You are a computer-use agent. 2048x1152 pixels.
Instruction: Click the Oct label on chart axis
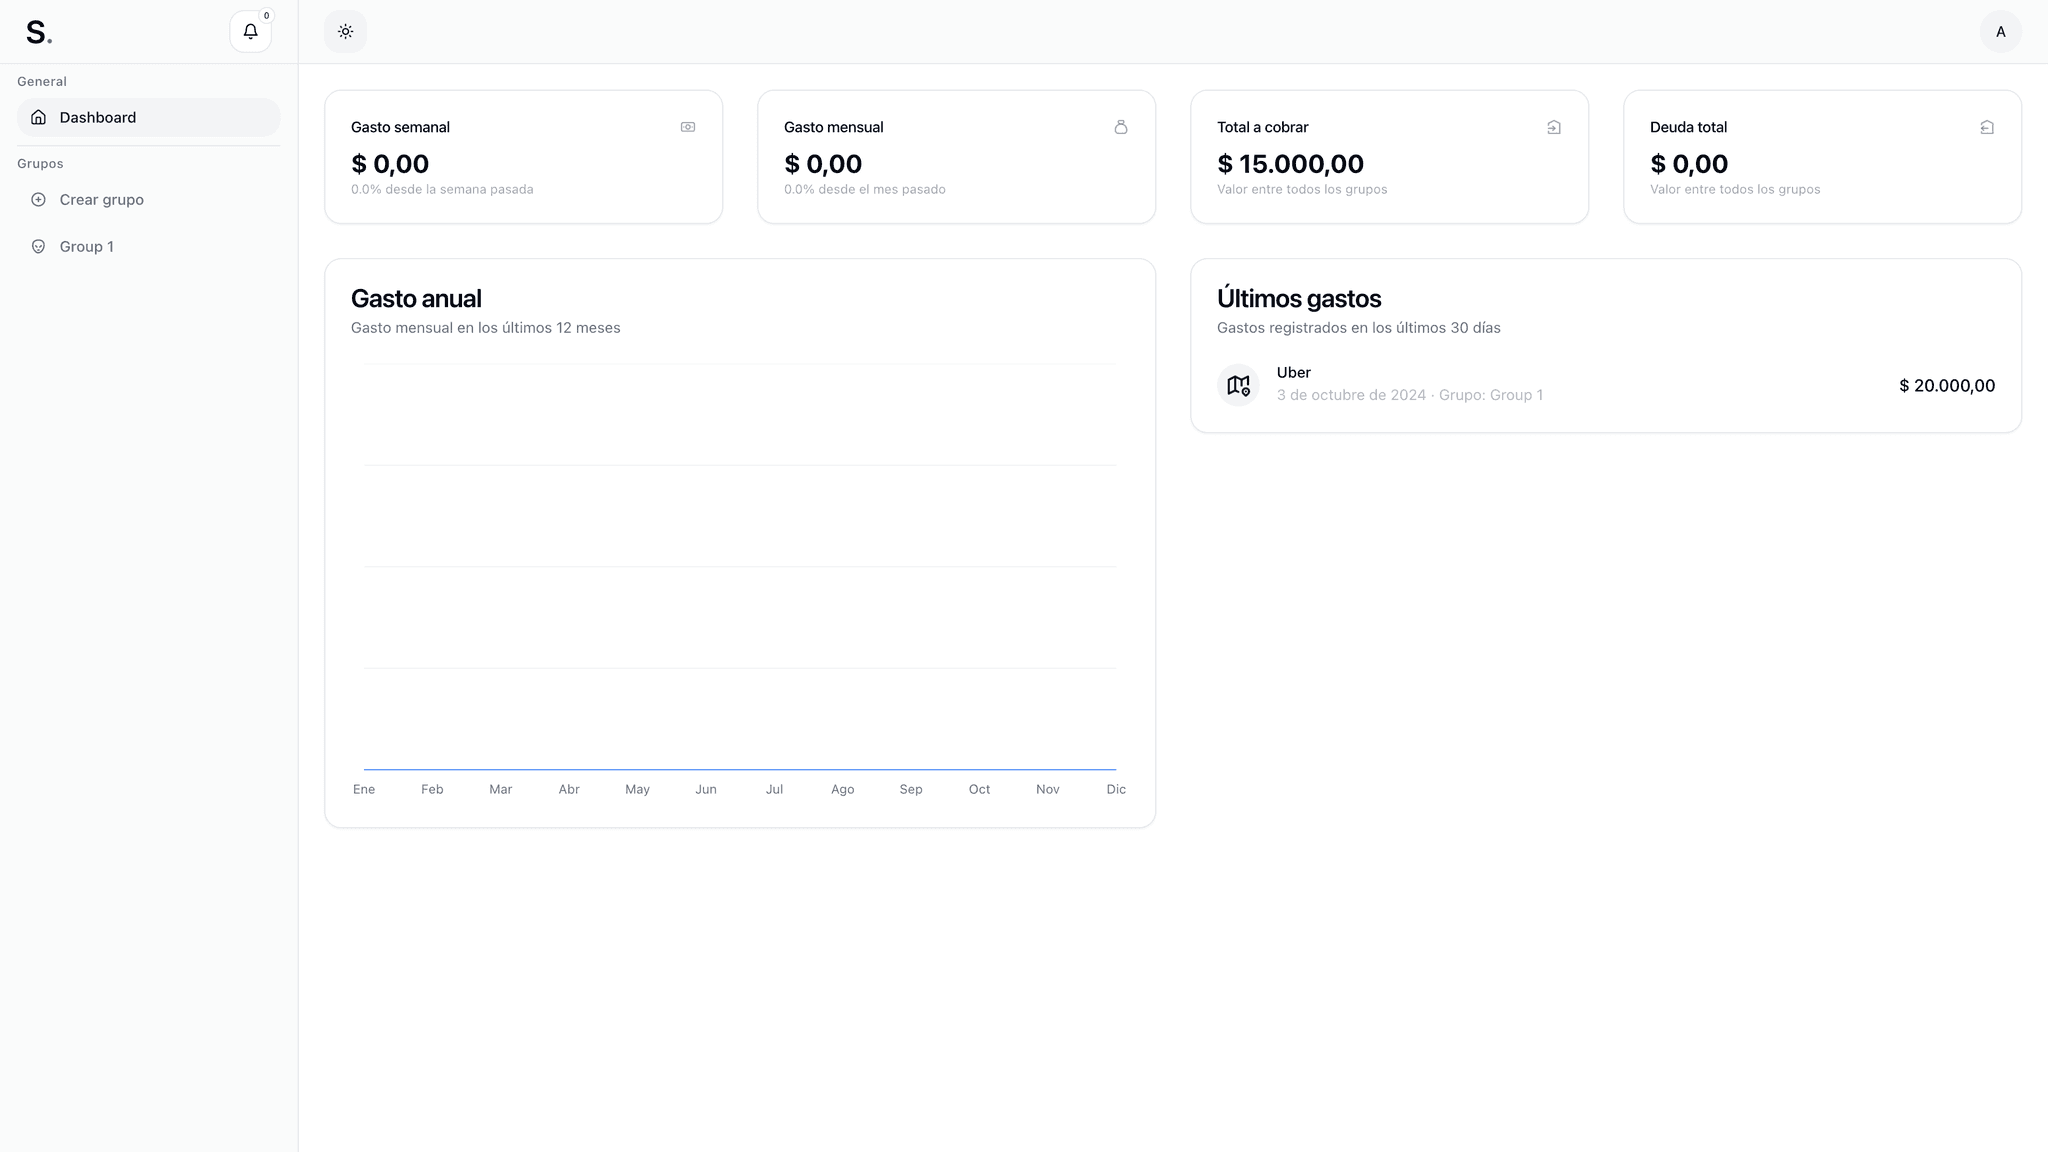click(x=979, y=789)
